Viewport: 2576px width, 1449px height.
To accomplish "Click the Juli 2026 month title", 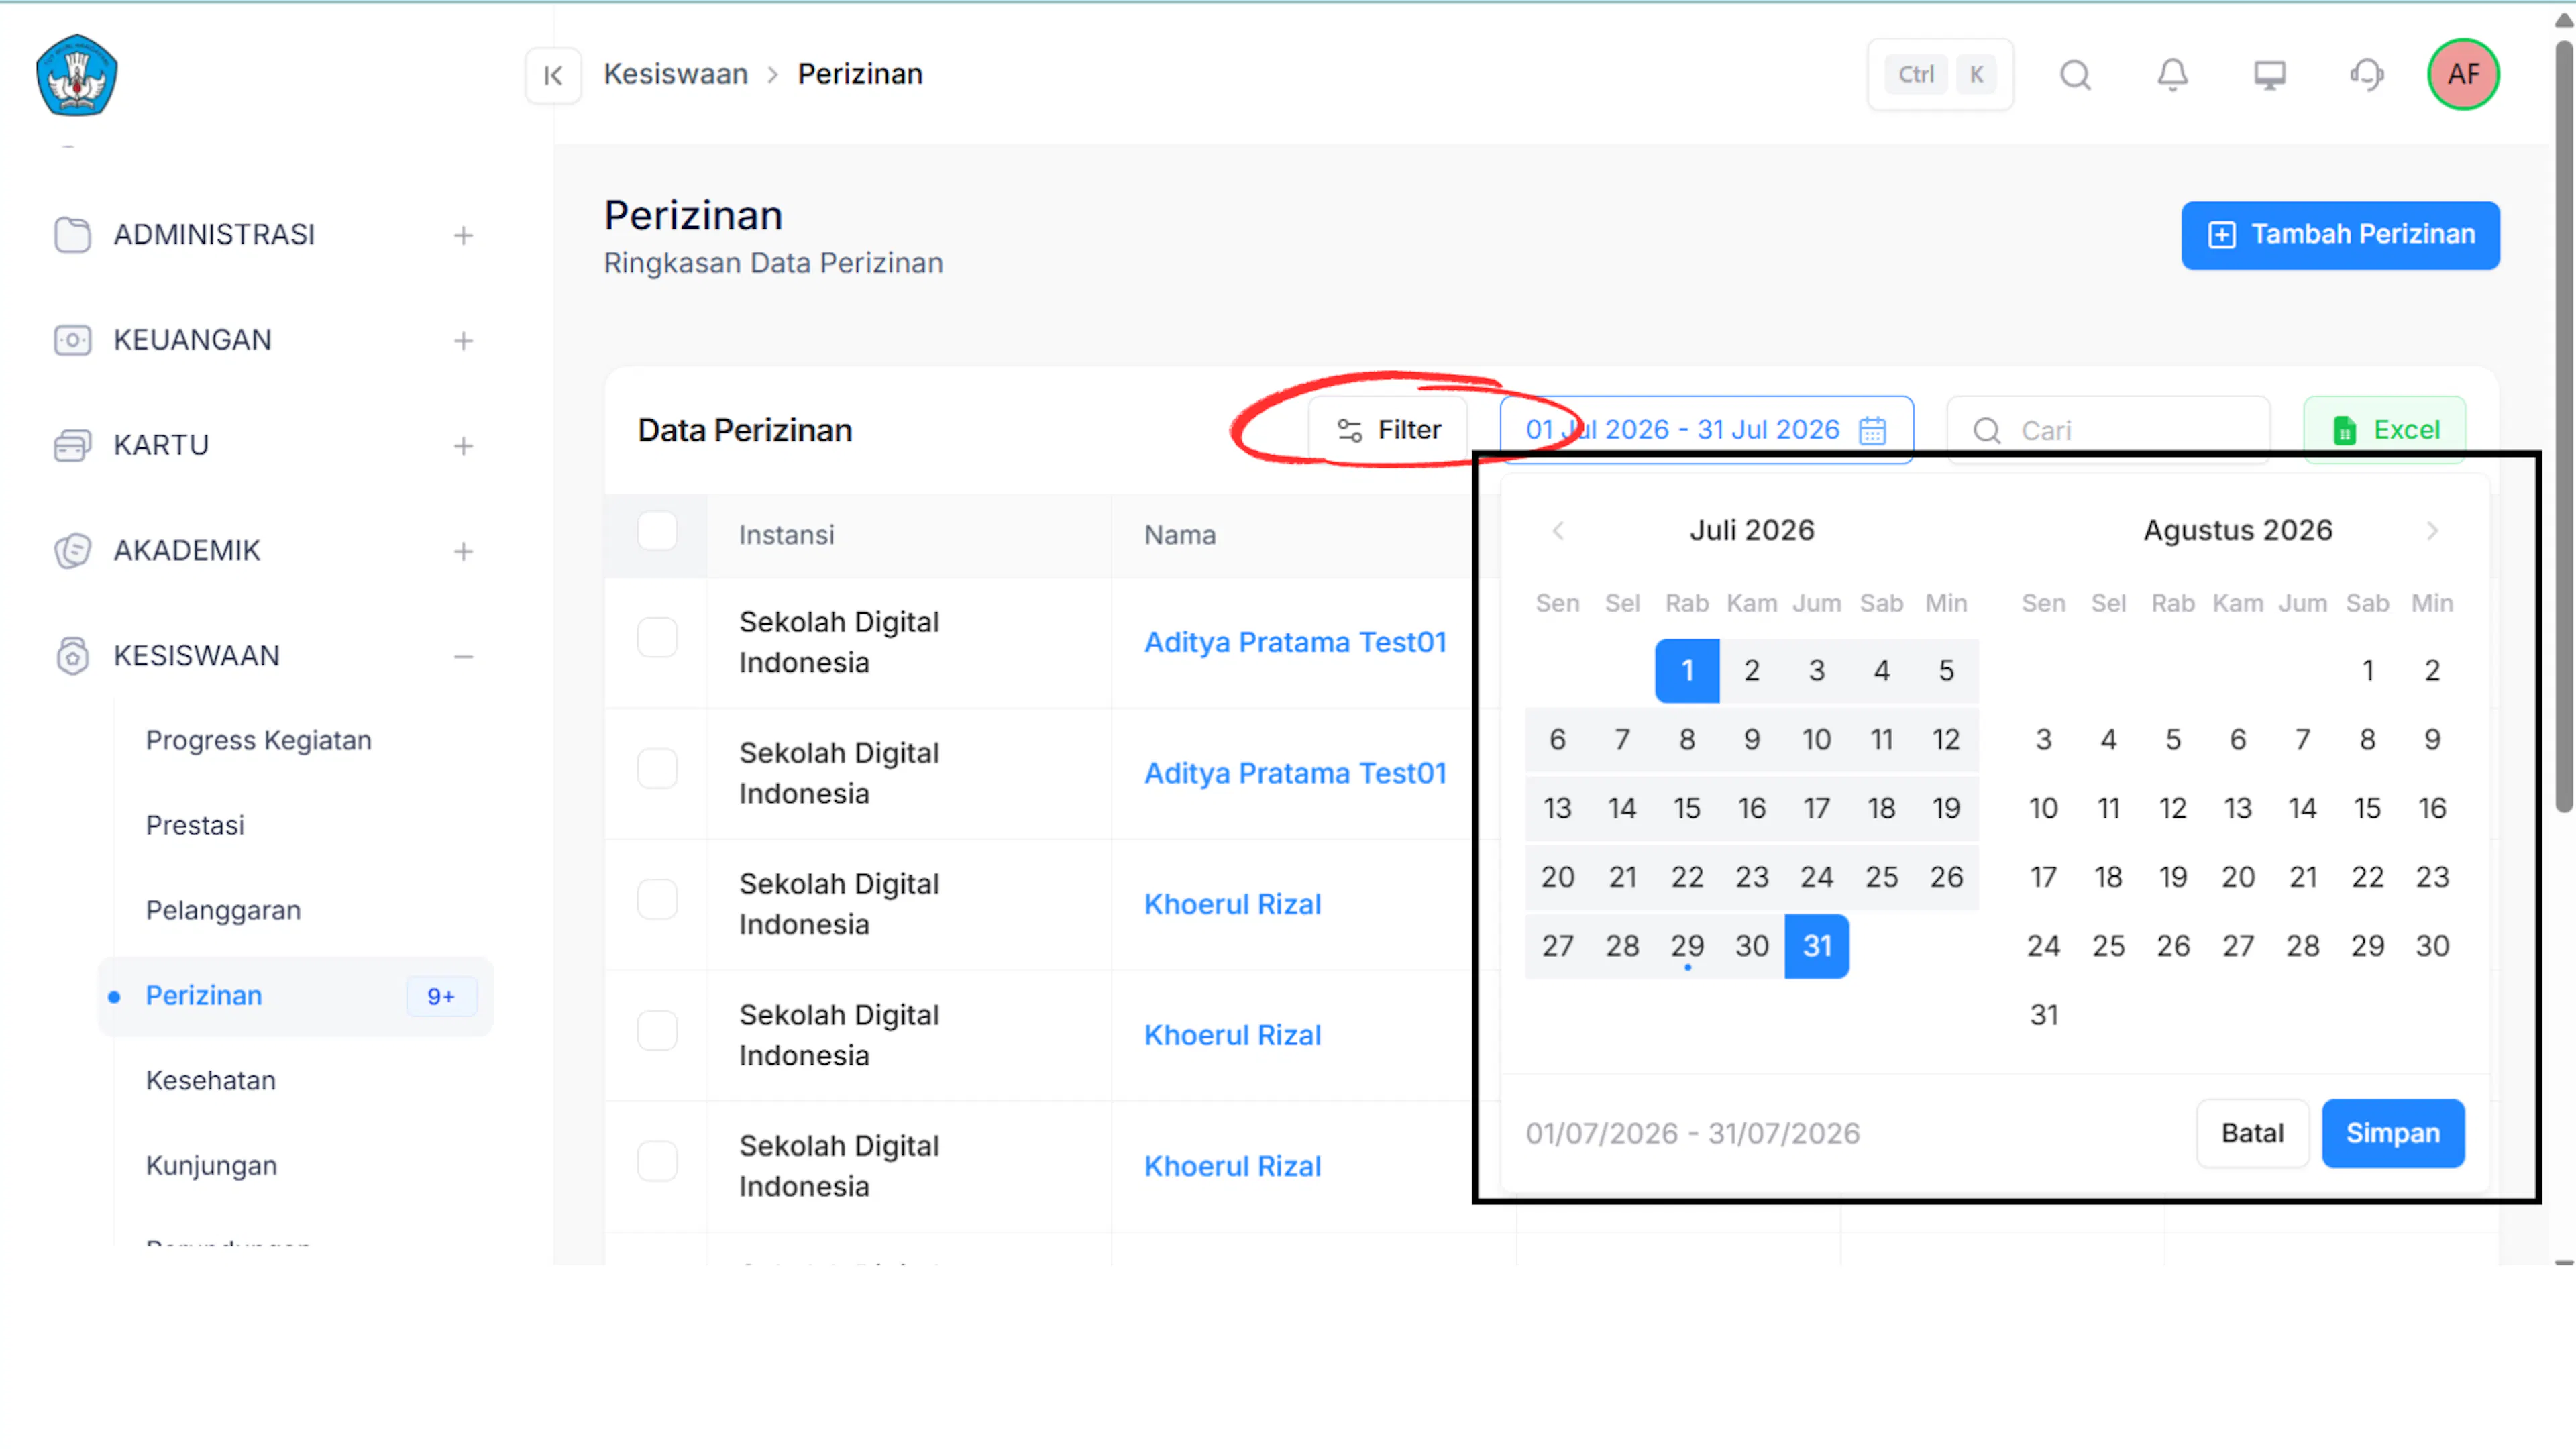I will click(x=1752, y=530).
